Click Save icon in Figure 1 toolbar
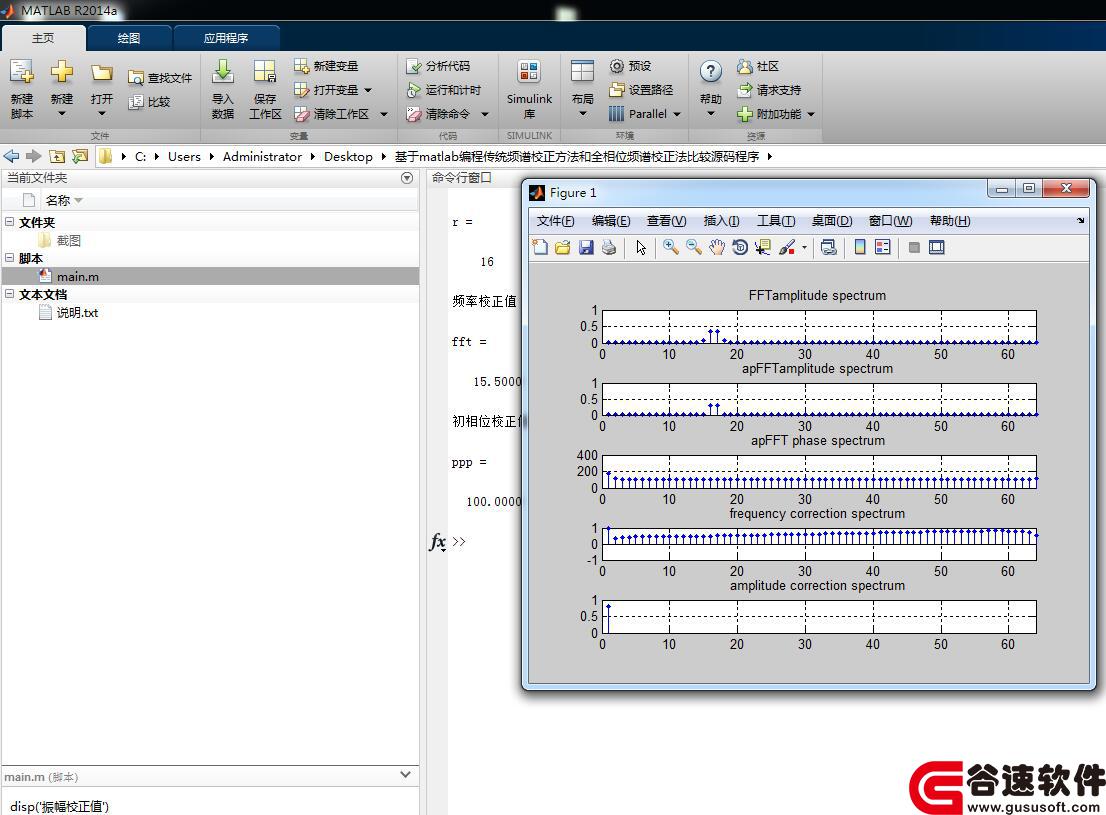Screen dimensions: 1106x815 (586, 248)
